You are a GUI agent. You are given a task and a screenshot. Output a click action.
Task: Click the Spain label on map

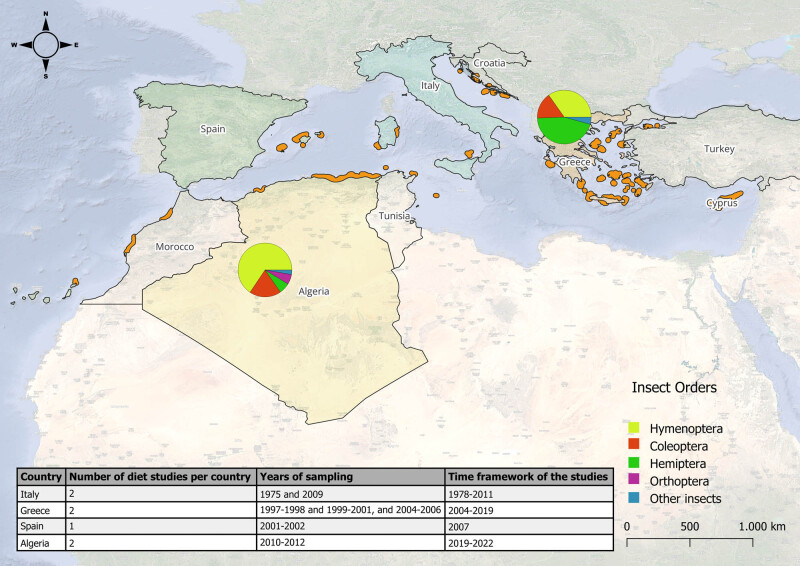click(x=213, y=129)
